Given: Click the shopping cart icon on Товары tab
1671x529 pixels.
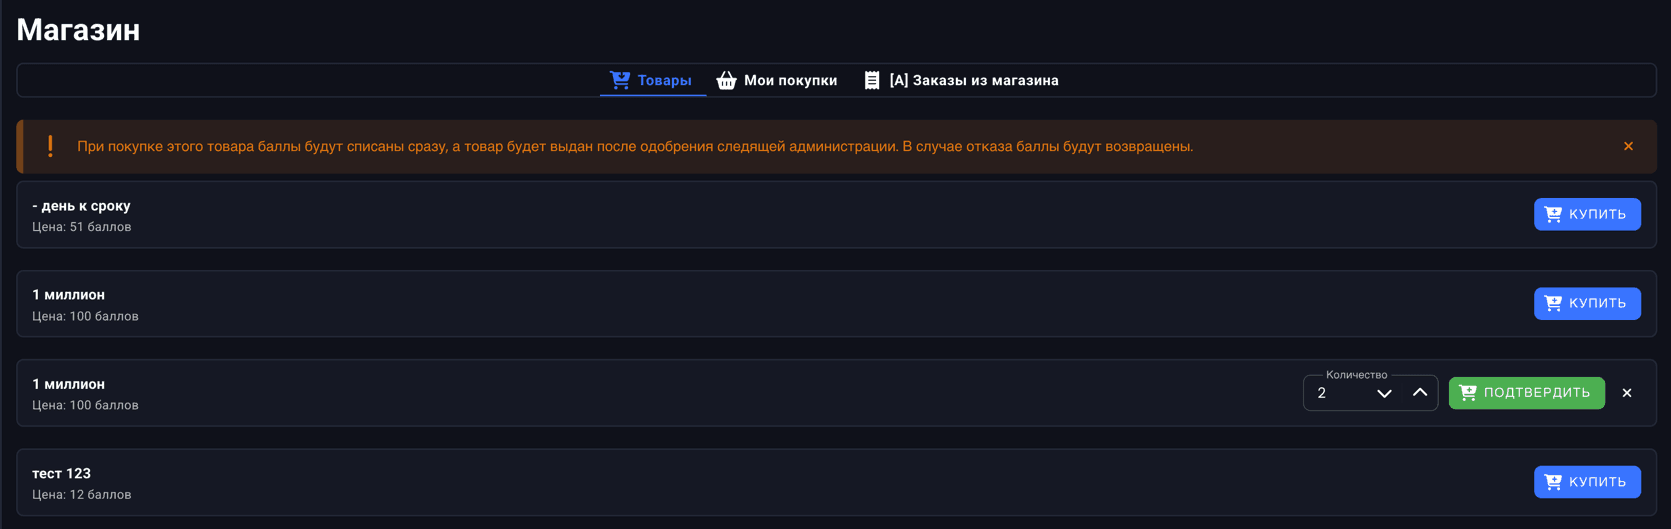Looking at the screenshot, I should tap(620, 80).
